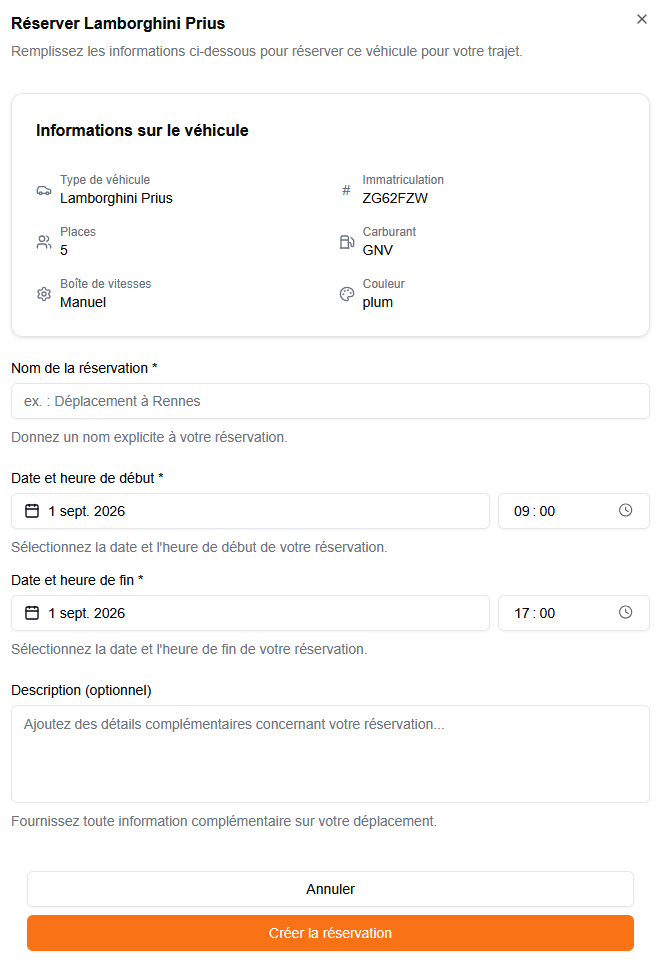Image resolution: width=661 pixels, height=980 pixels.
Task: Click the gear icon beside Boîte de vitesses
Action: (x=44, y=294)
